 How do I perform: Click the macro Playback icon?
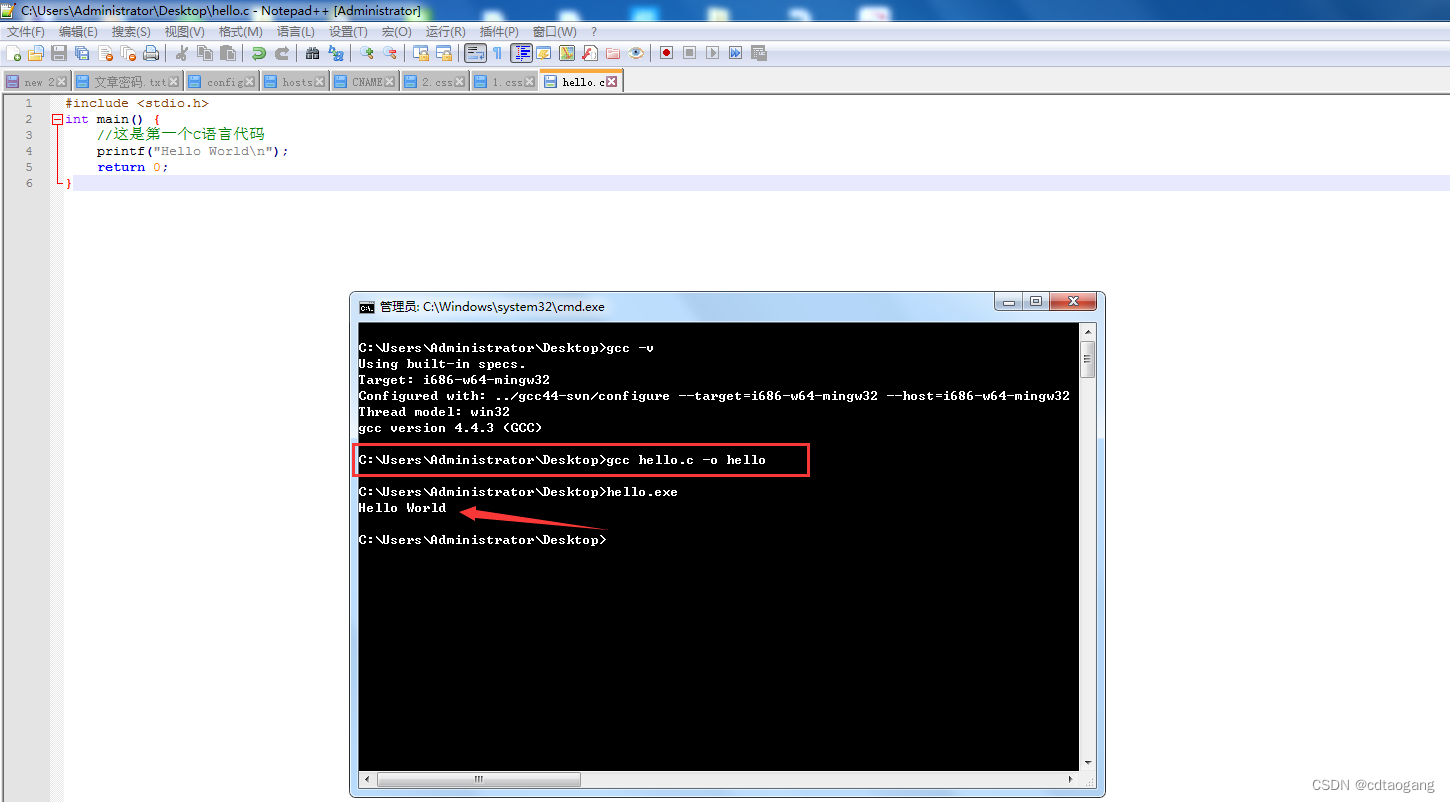tap(712, 53)
